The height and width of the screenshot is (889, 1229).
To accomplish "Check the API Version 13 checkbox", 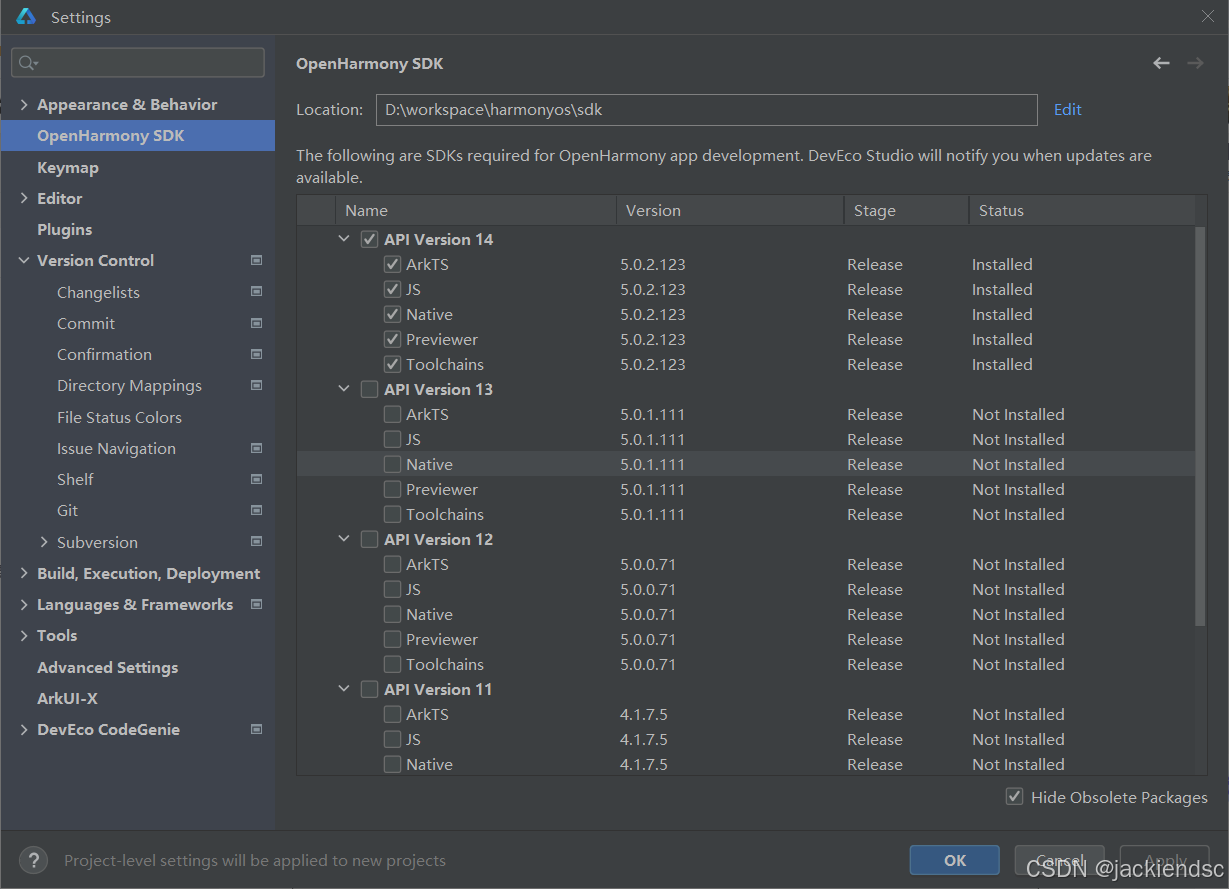I will tap(370, 389).
